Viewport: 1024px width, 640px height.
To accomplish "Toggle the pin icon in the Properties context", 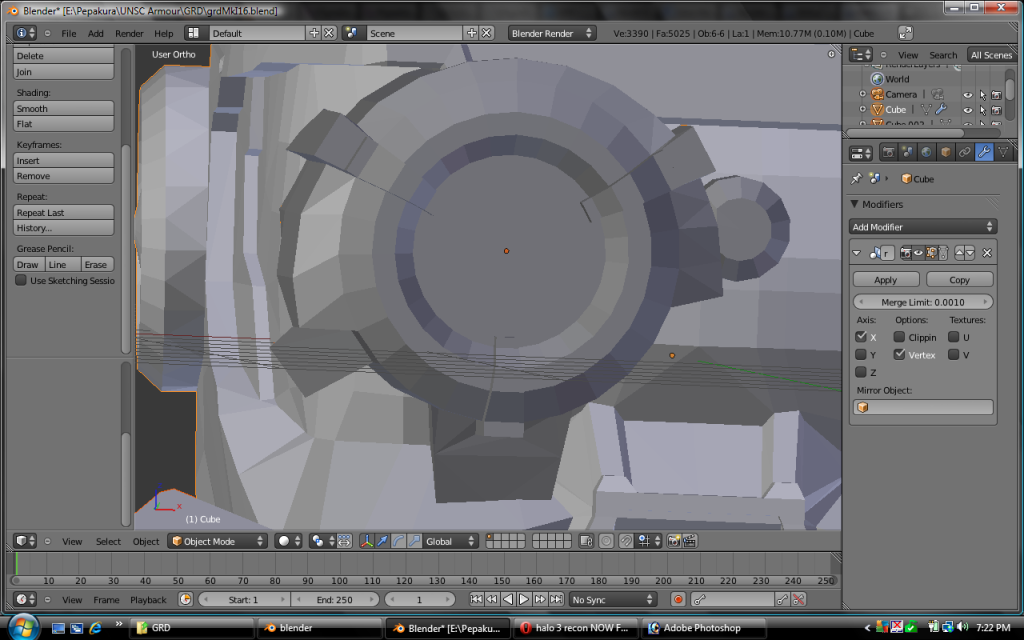I will (856, 178).
